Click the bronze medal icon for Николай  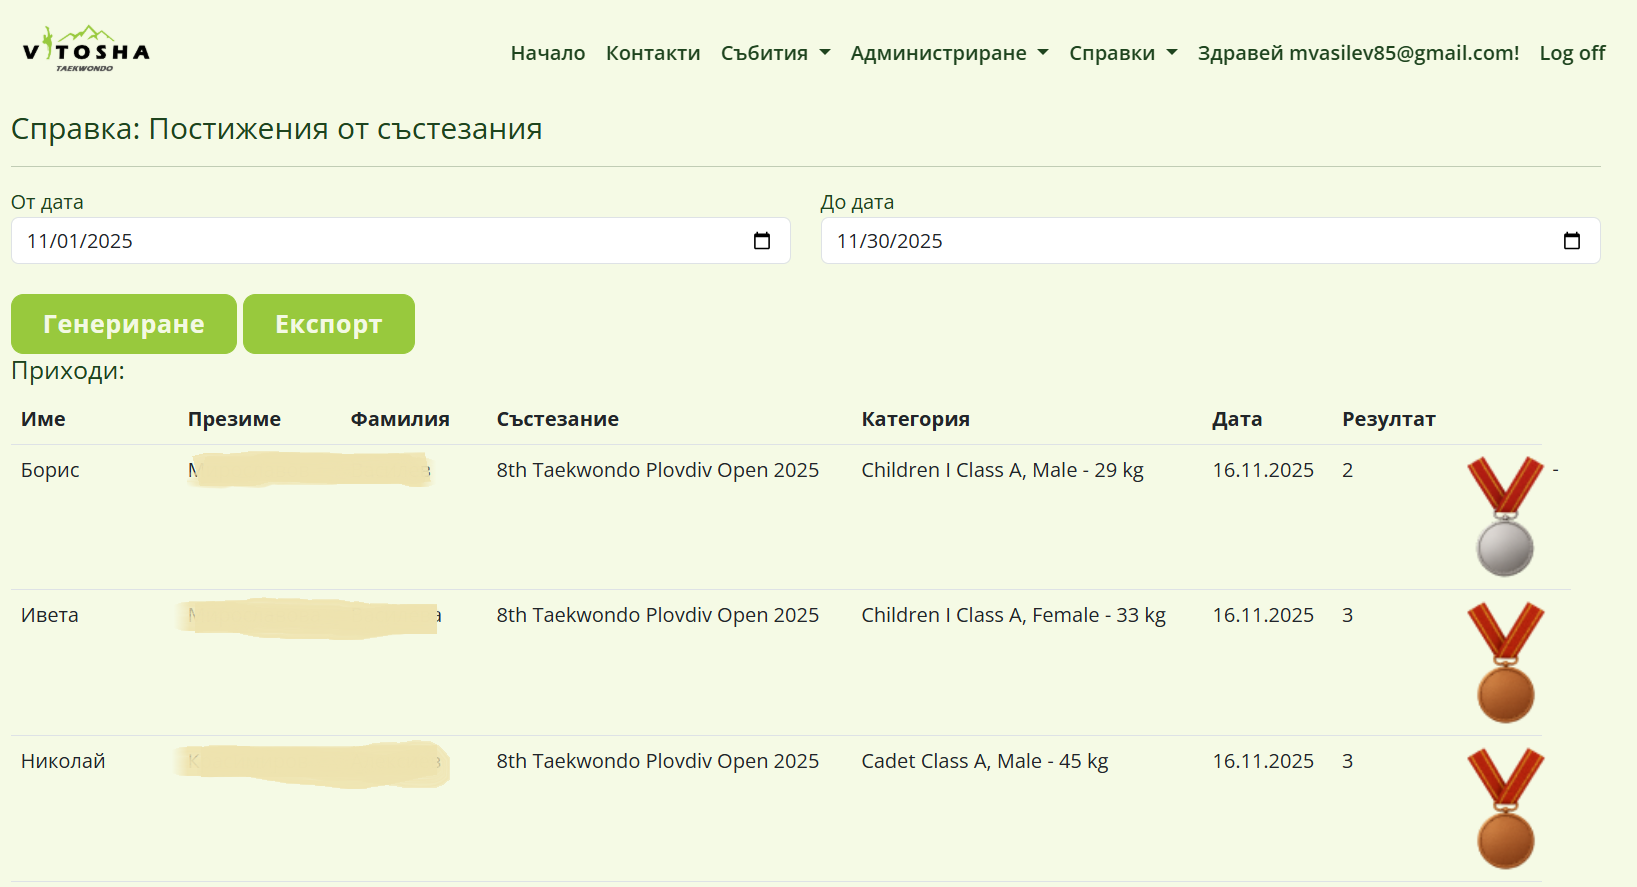point(1505,808)
